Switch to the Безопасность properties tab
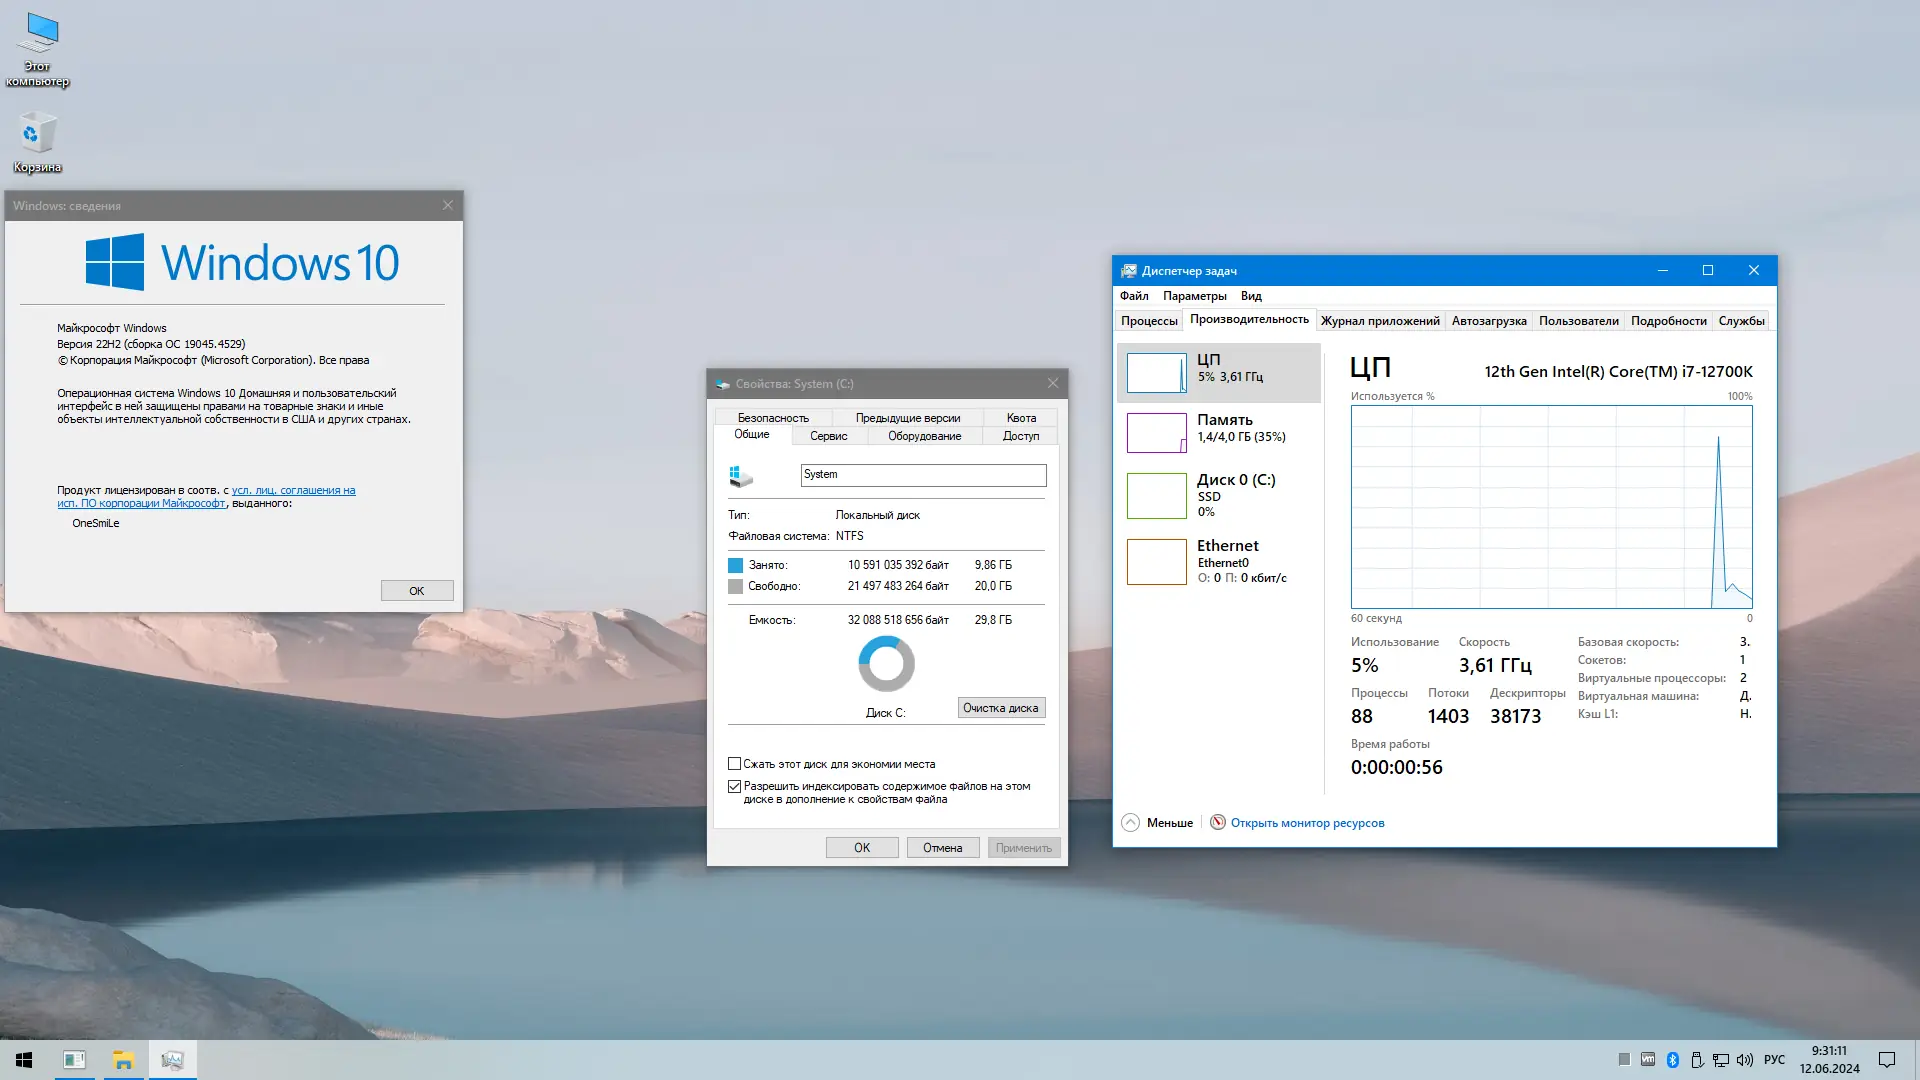 click(772, 418)
